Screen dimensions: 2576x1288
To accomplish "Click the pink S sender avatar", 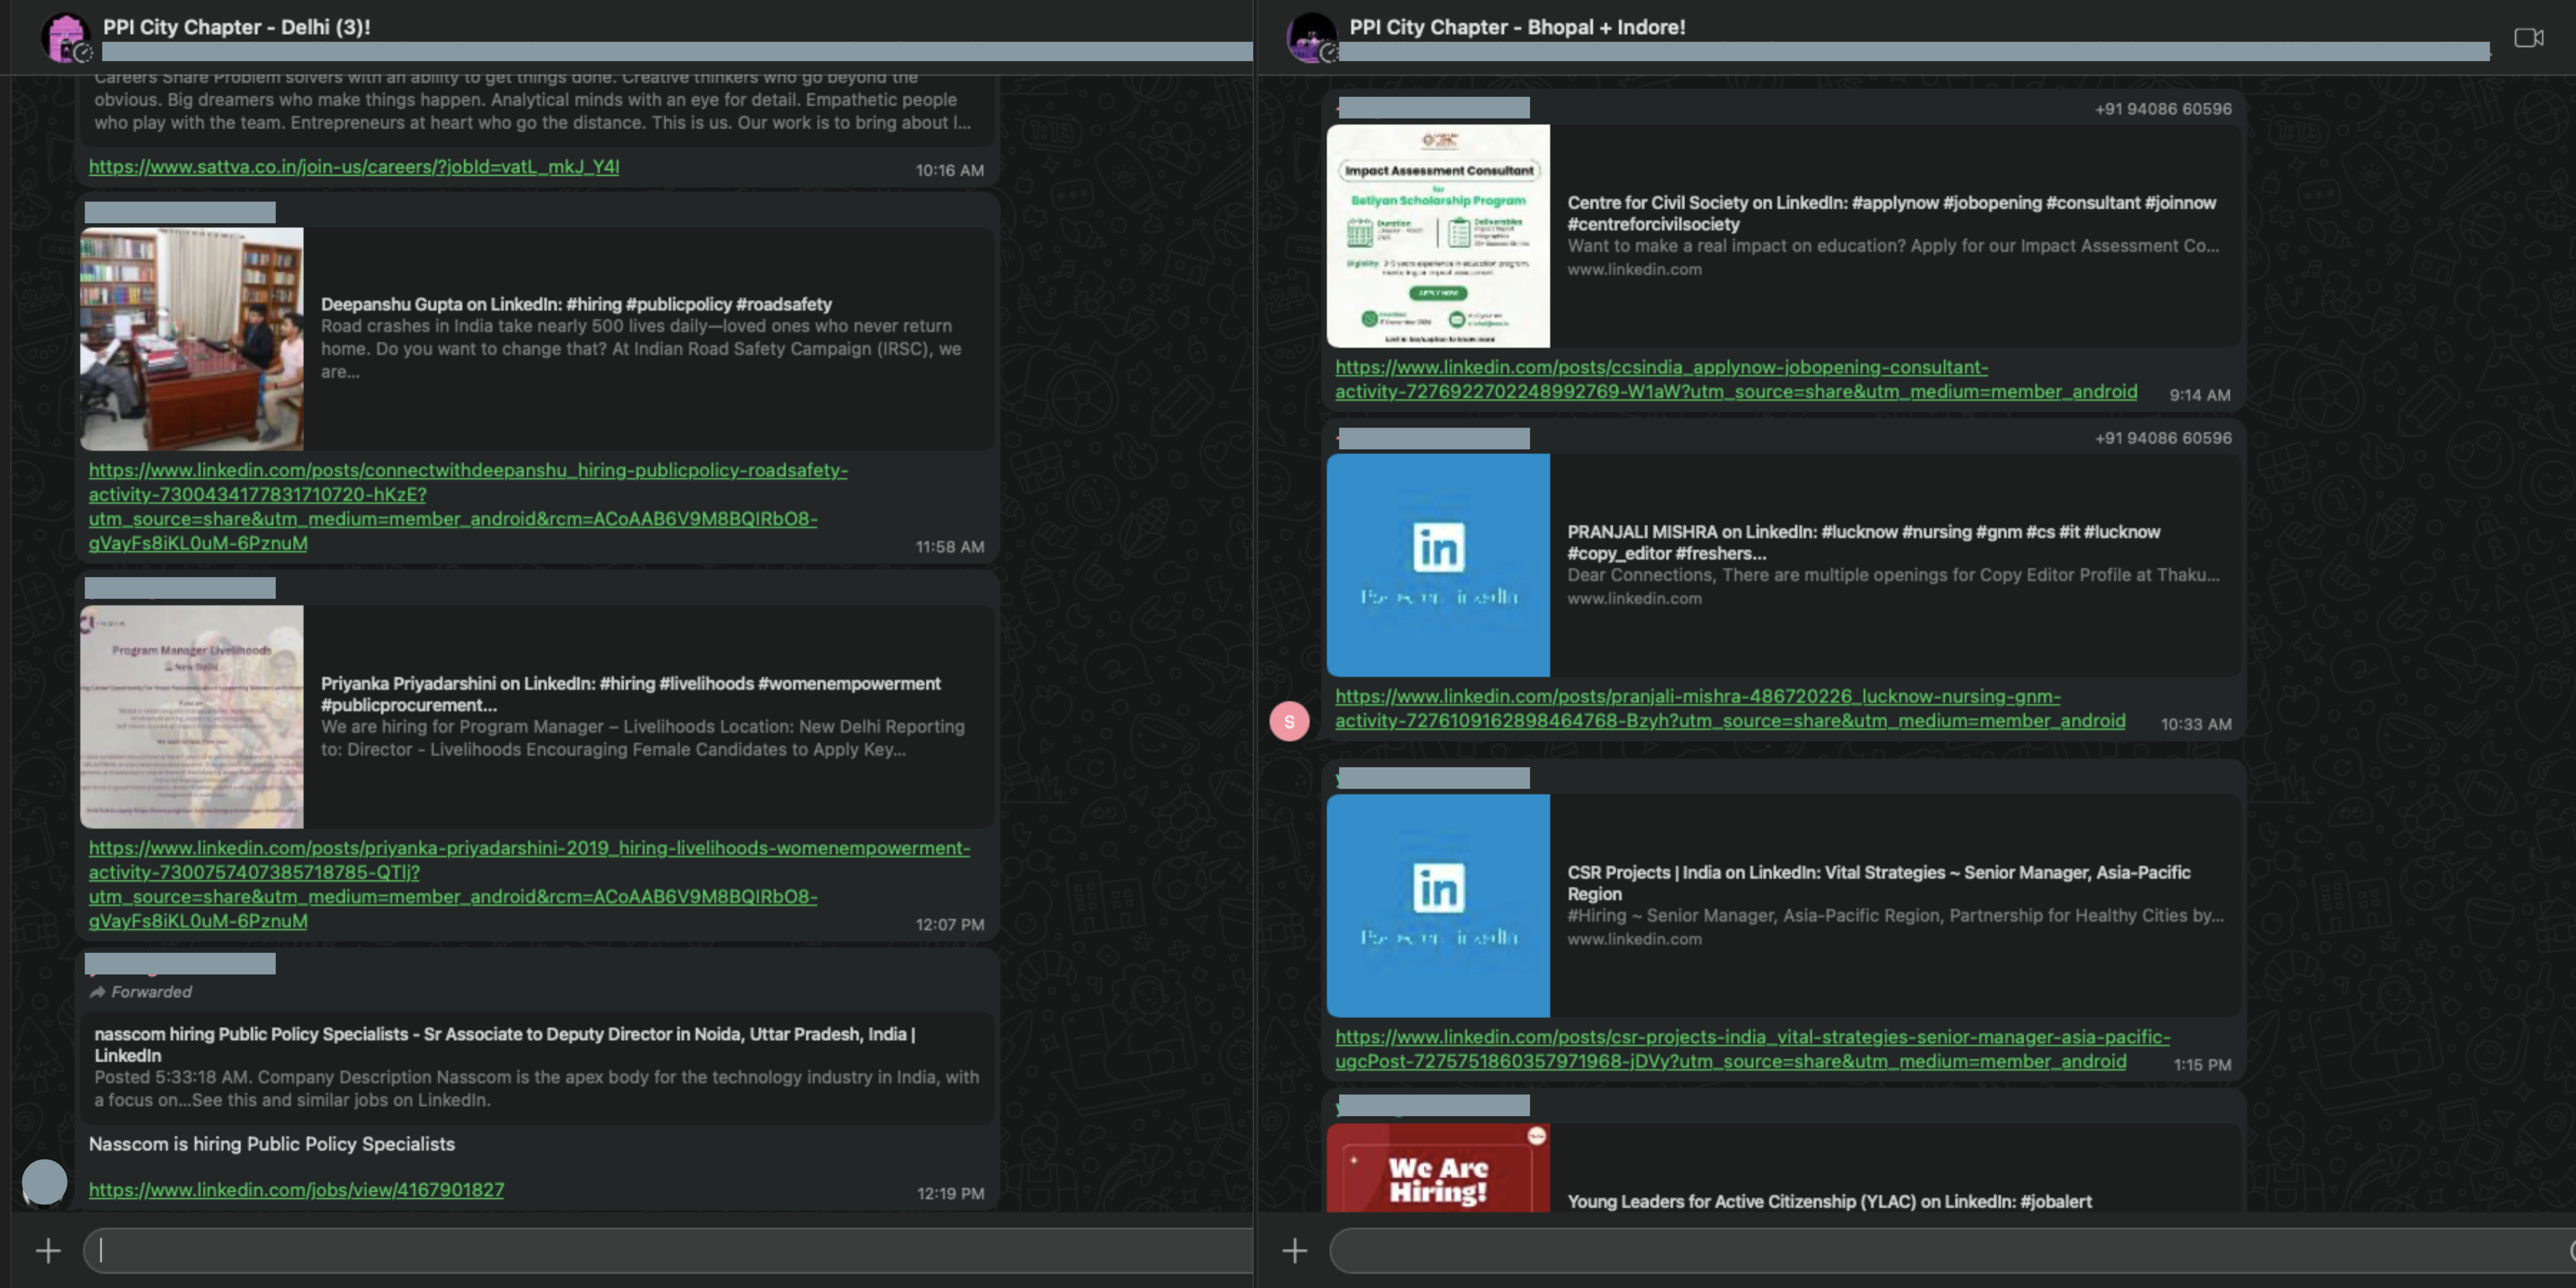I will pyautogui.click(x=1289, y=721).
